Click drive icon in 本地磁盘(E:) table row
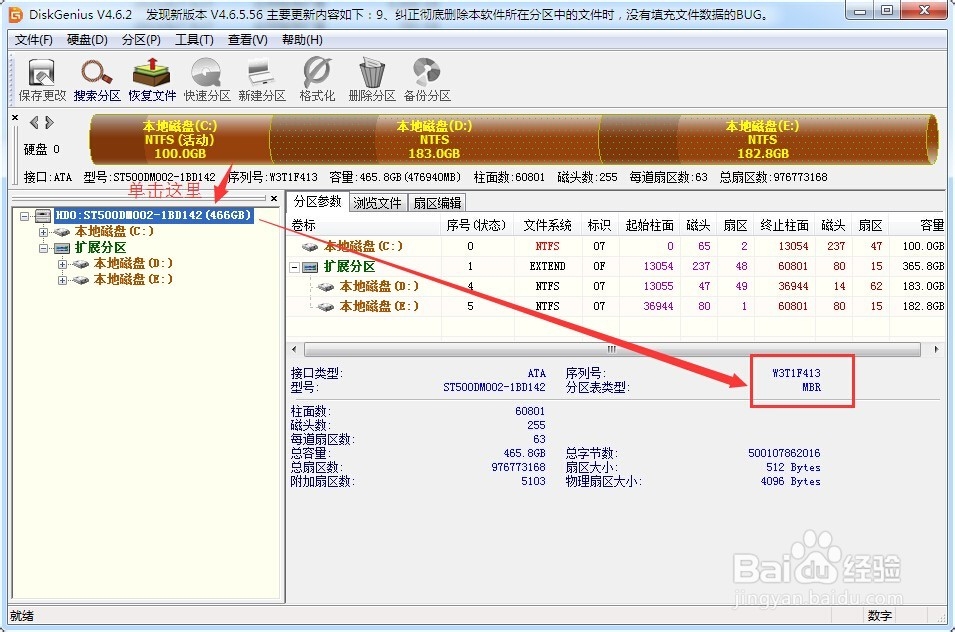The height and width of the screenshot is (632, 955). pos(326,306)
